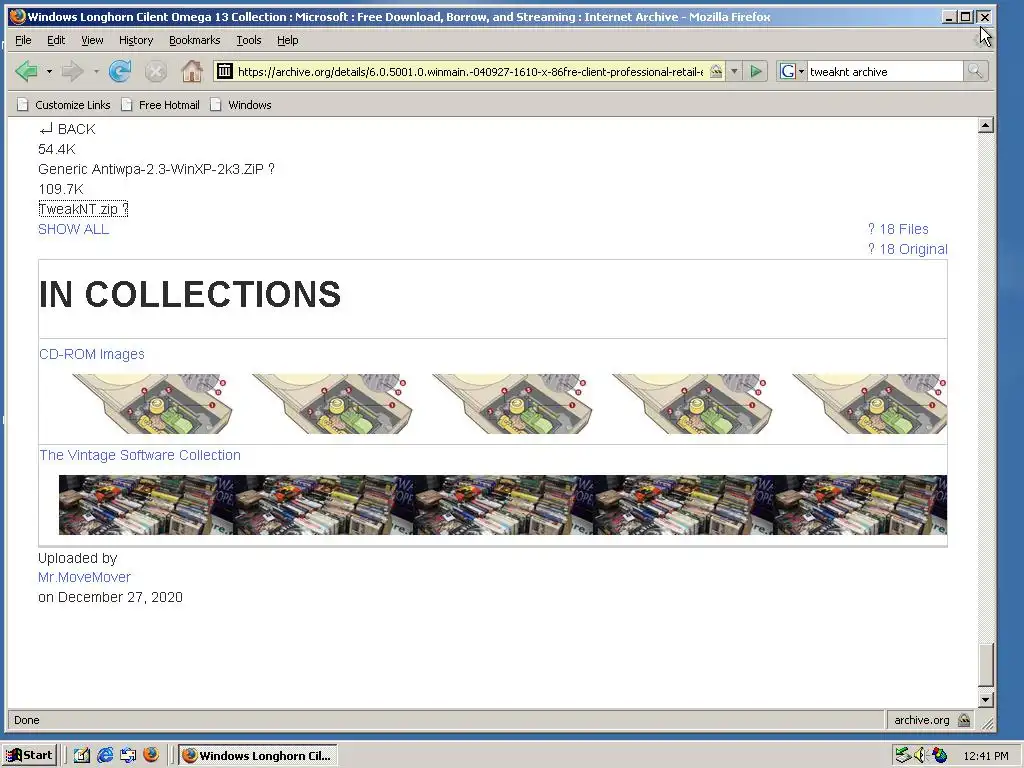Open the History menu
Screen dimensions: 1024x768
coord(136,40)
